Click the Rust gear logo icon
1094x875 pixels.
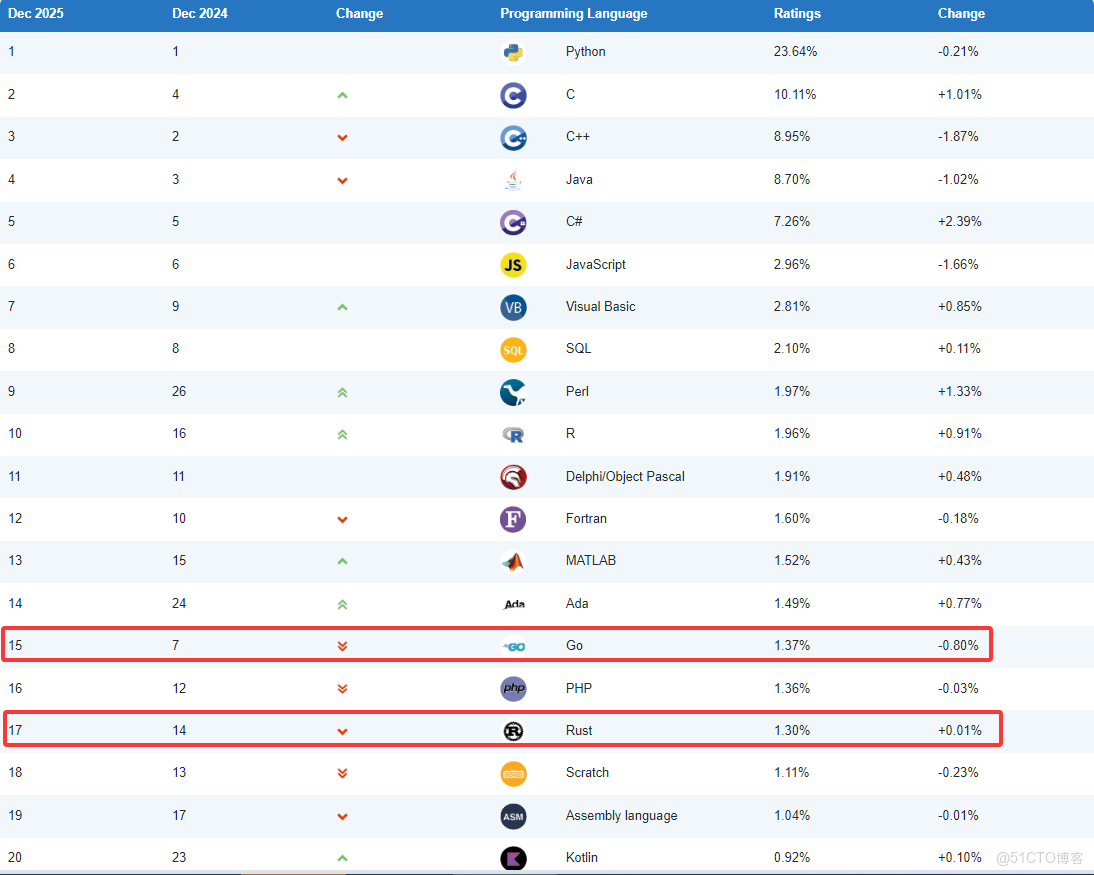(513, 731)
